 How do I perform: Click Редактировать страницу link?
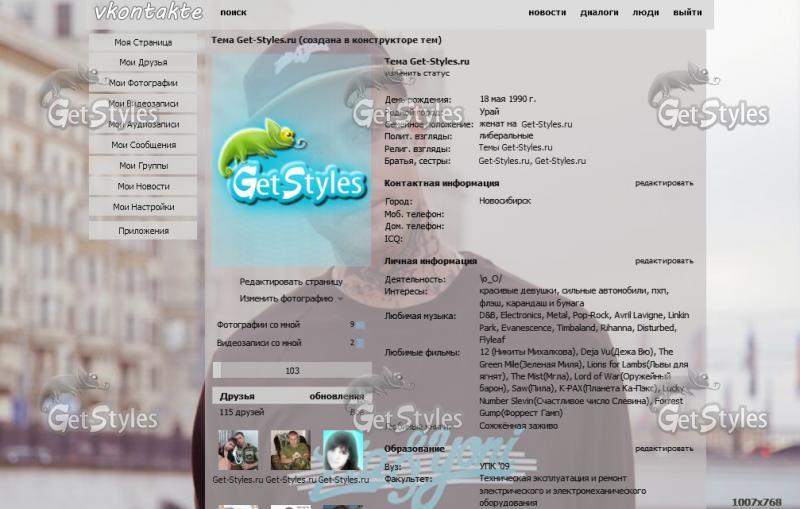291,282
